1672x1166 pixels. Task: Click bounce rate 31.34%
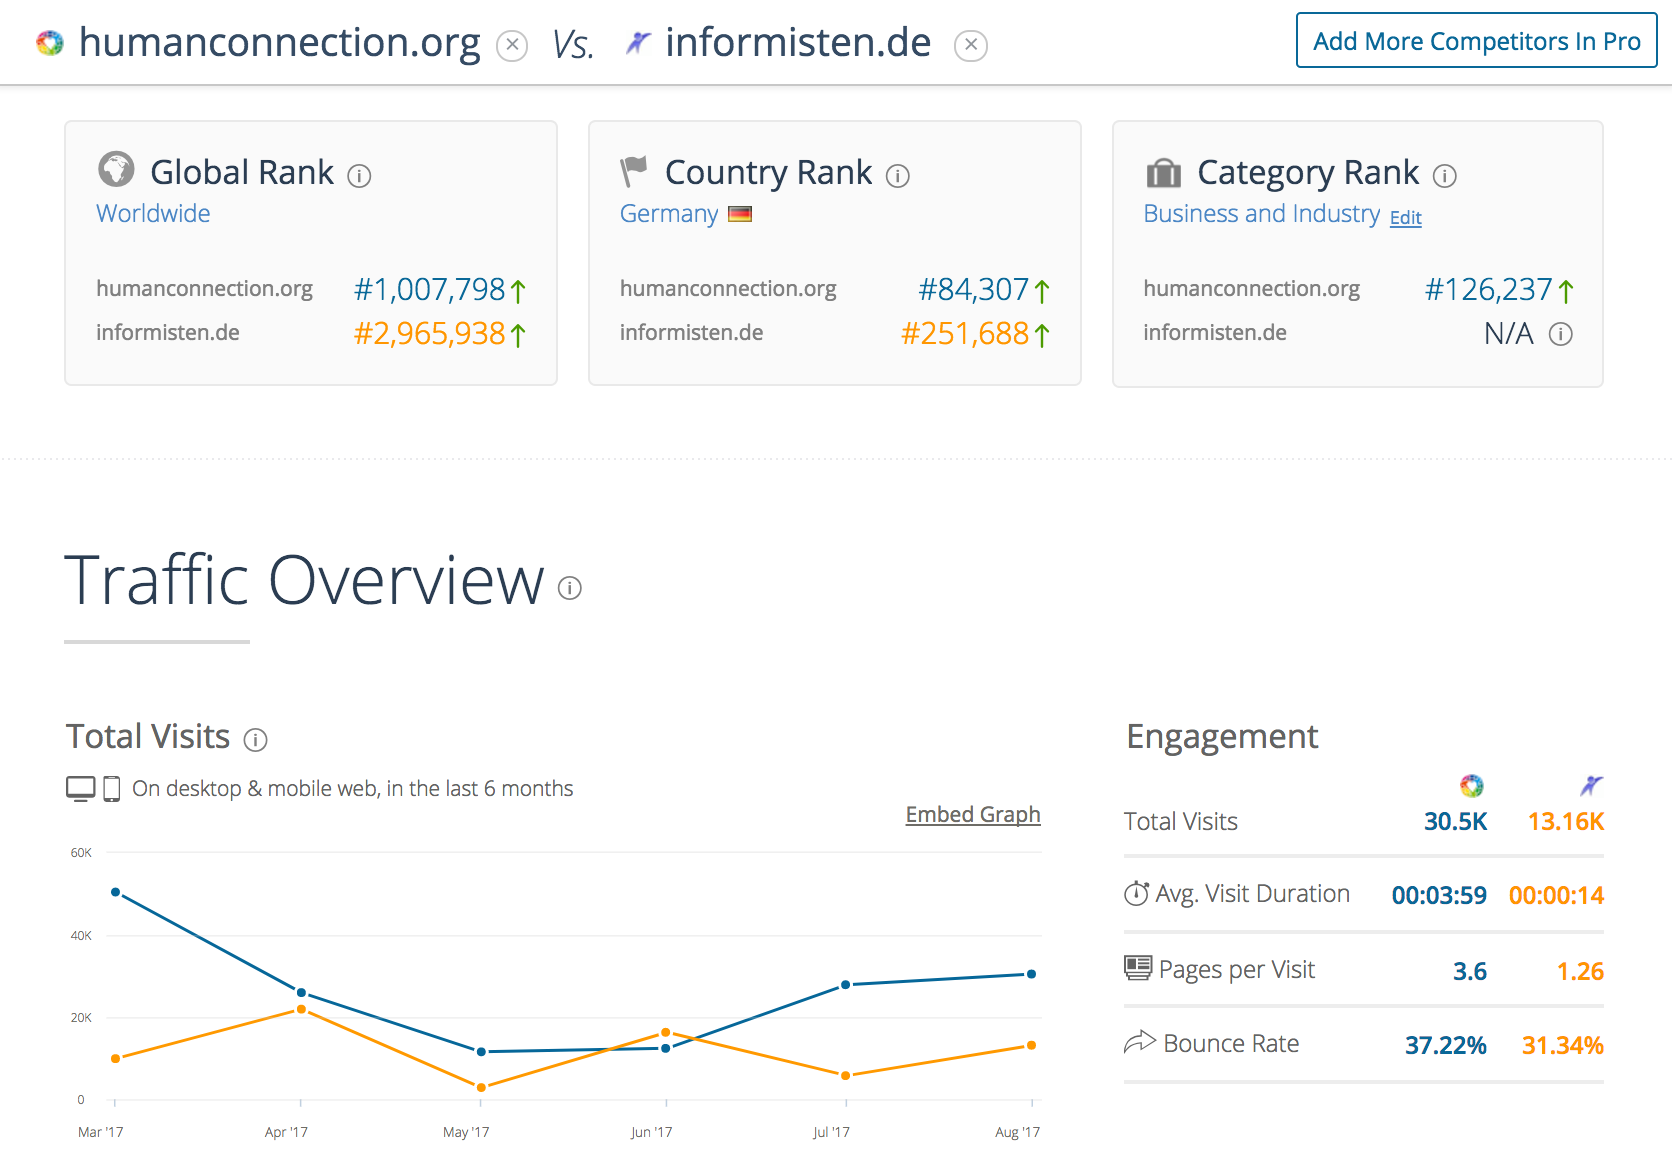[x=1562, y=1045]
